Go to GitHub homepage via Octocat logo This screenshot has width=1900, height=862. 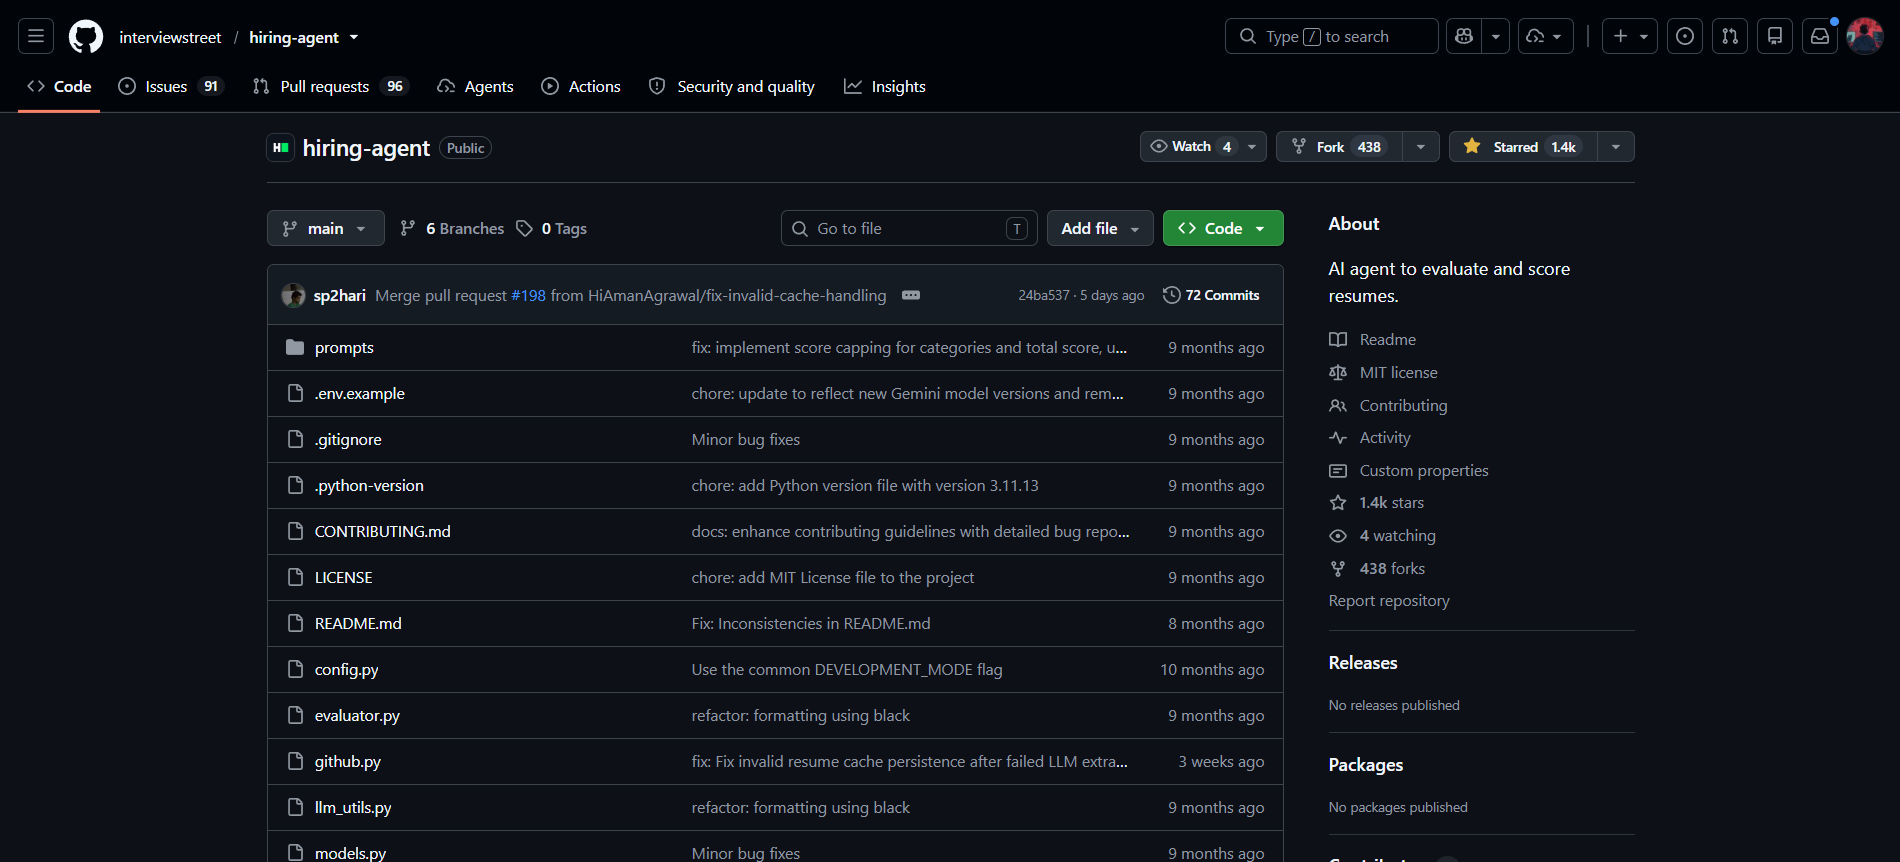[86, 37]
